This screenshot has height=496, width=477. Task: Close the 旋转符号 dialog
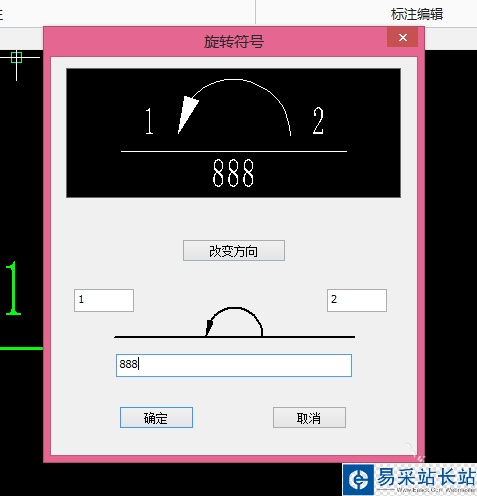(x=403, y=38)
